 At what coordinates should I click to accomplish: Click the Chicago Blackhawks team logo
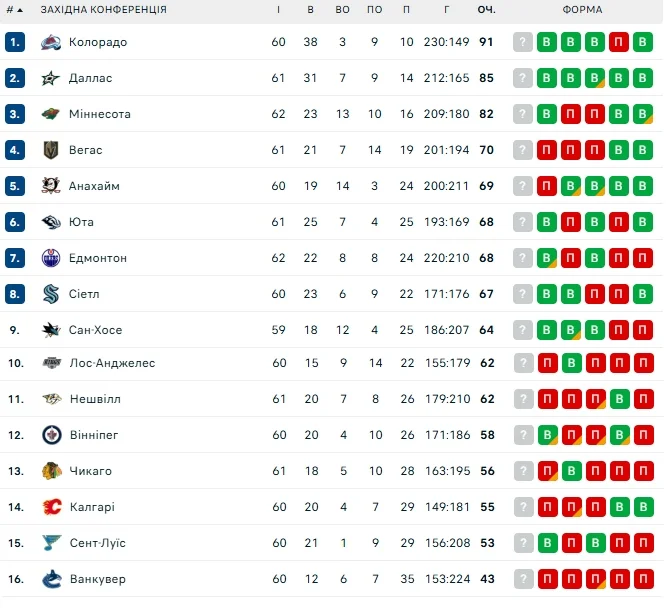click(x=51, y=471)
